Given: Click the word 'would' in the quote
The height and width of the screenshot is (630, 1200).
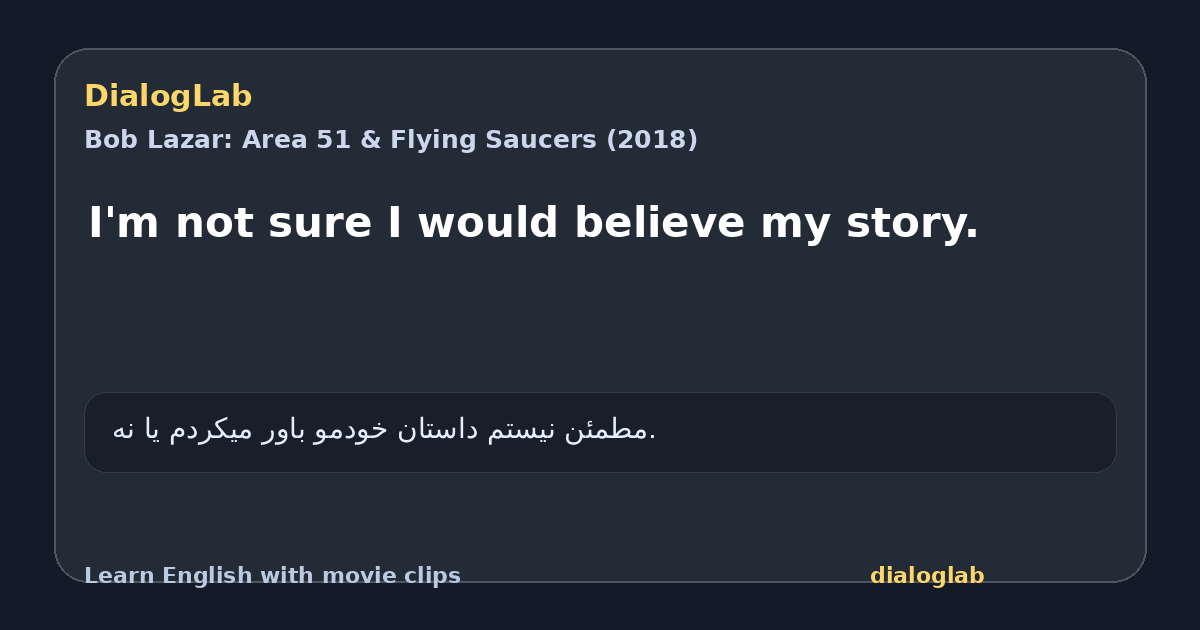Looking at the screenshot, I should pos(489,223).
